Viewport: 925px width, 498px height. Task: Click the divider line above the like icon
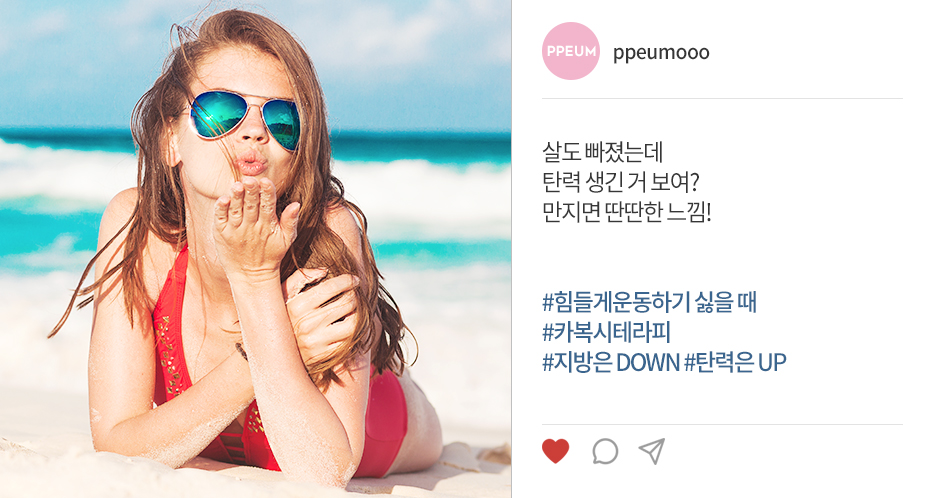click(722, 424)
